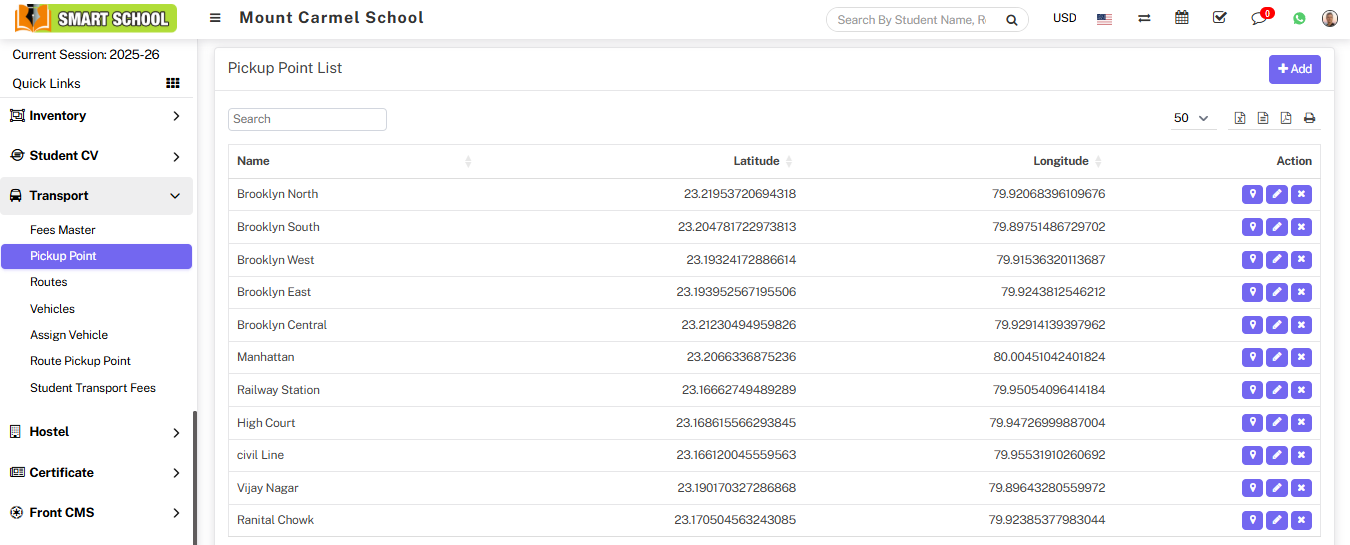Screen dimensions: 1350x545
Task: Open Assign Vehicle menu item
Action: click(x=69, y=335)
